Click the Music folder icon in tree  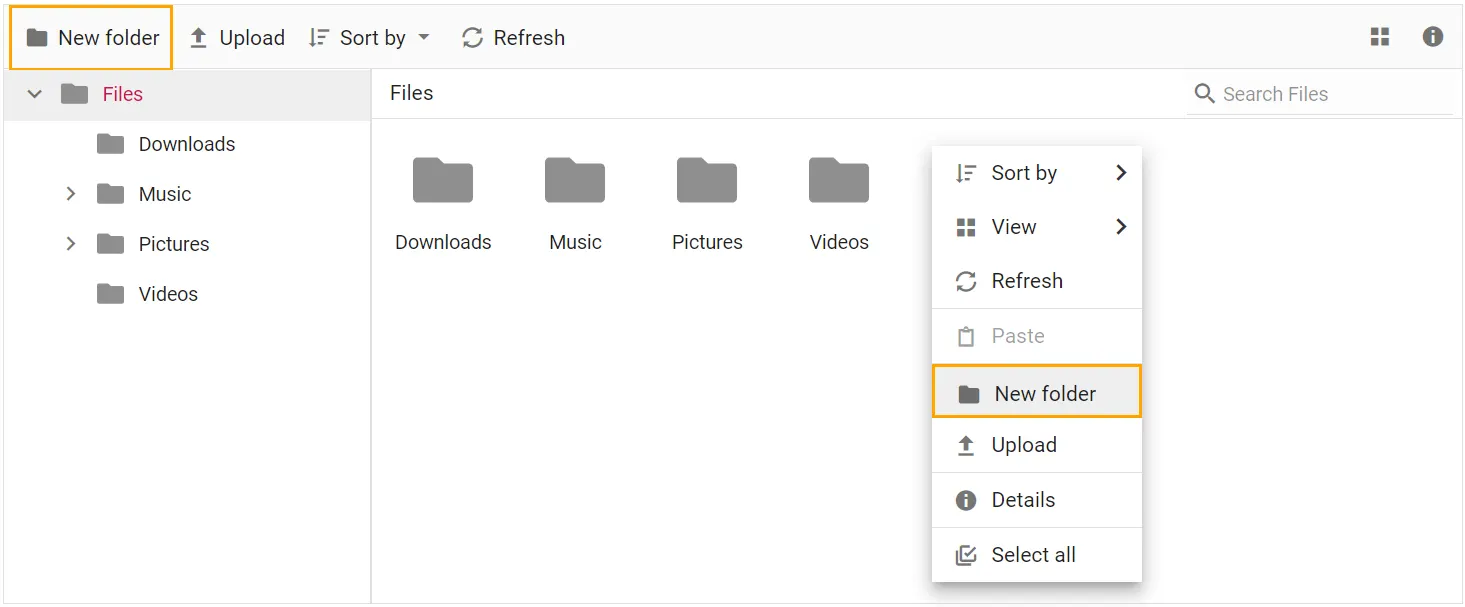pos(110,194)
